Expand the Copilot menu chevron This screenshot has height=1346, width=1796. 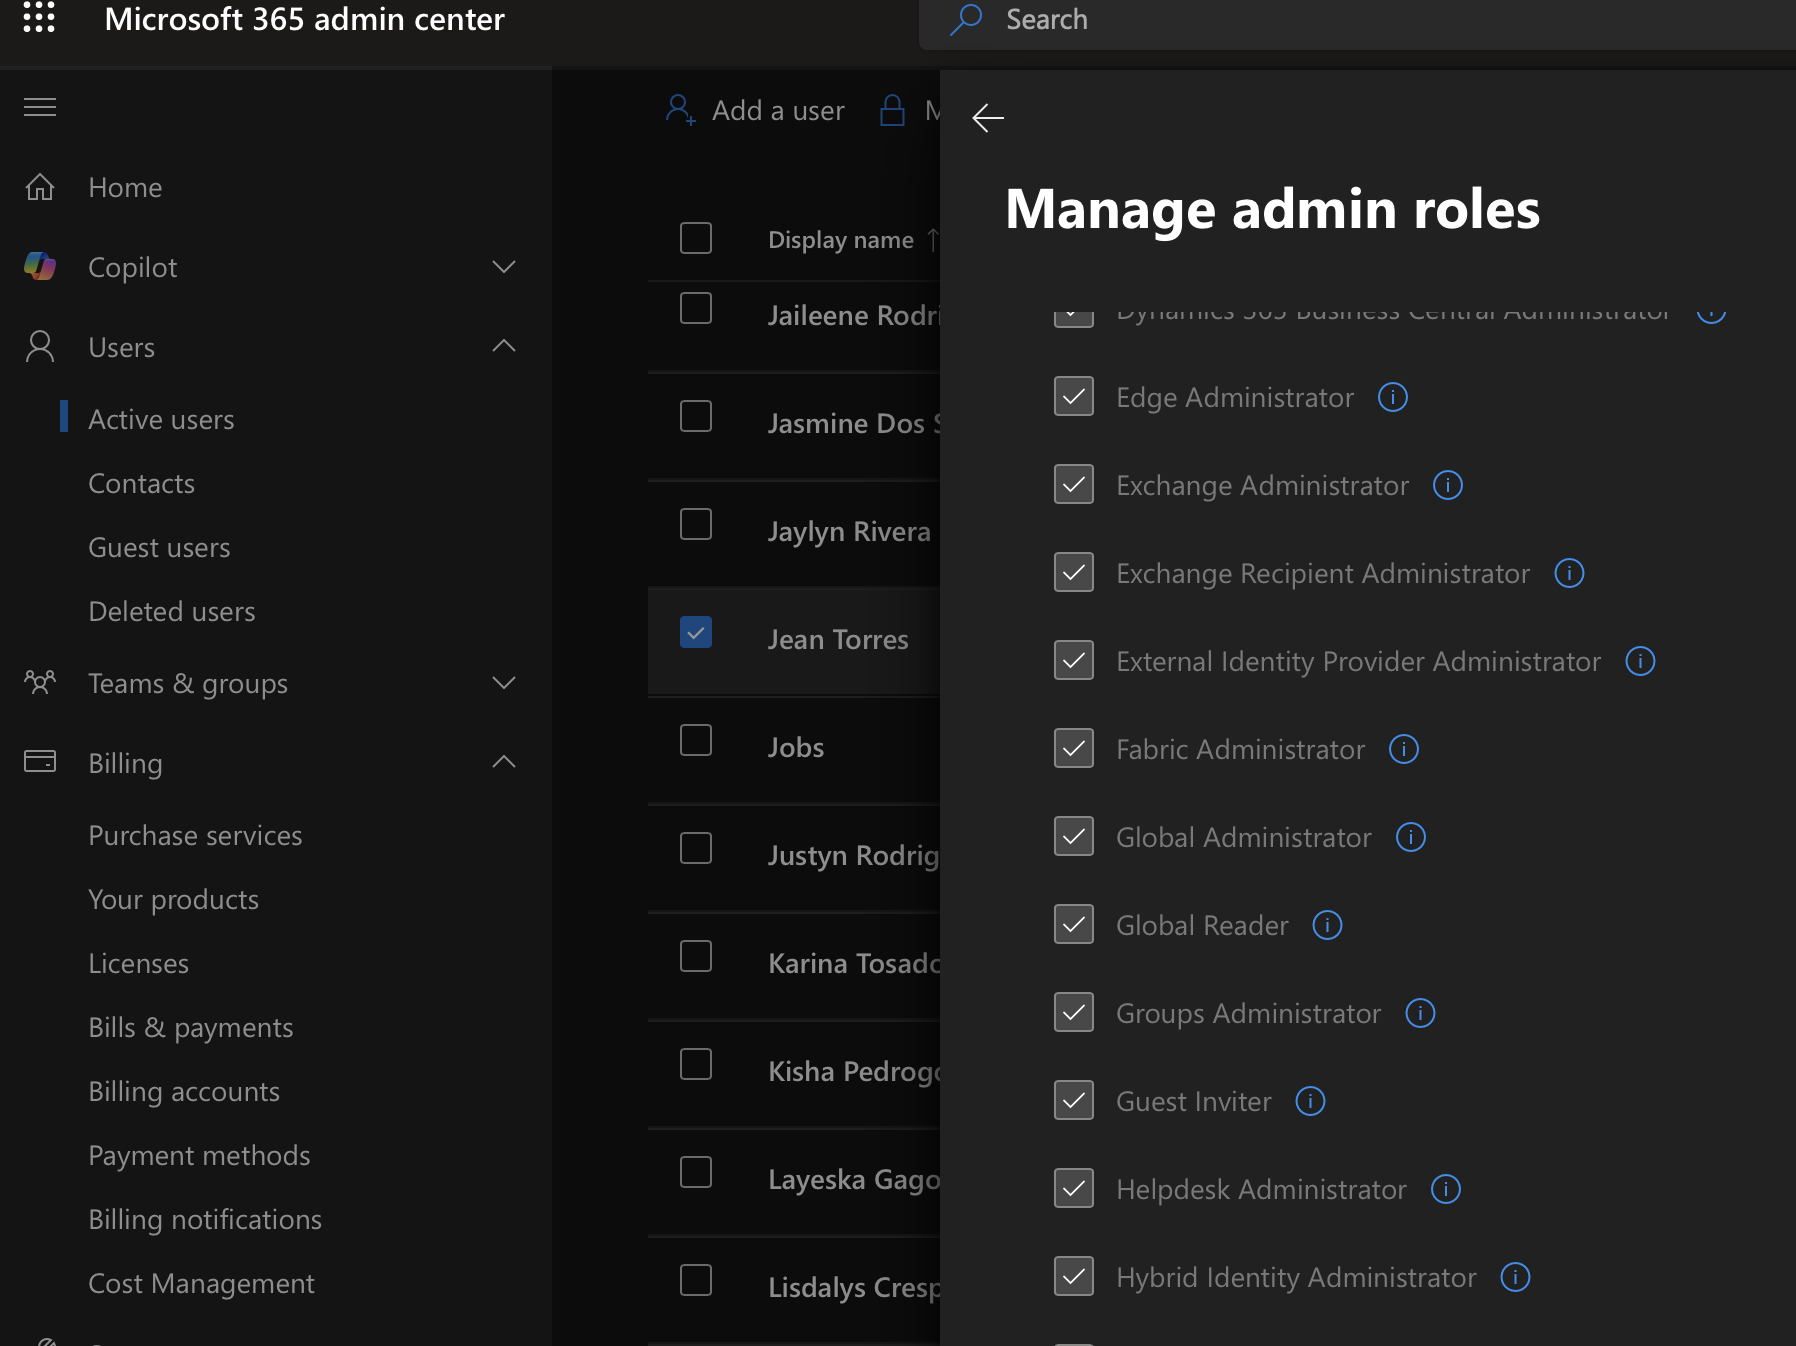pyautogui.click(x=504, y=266)
